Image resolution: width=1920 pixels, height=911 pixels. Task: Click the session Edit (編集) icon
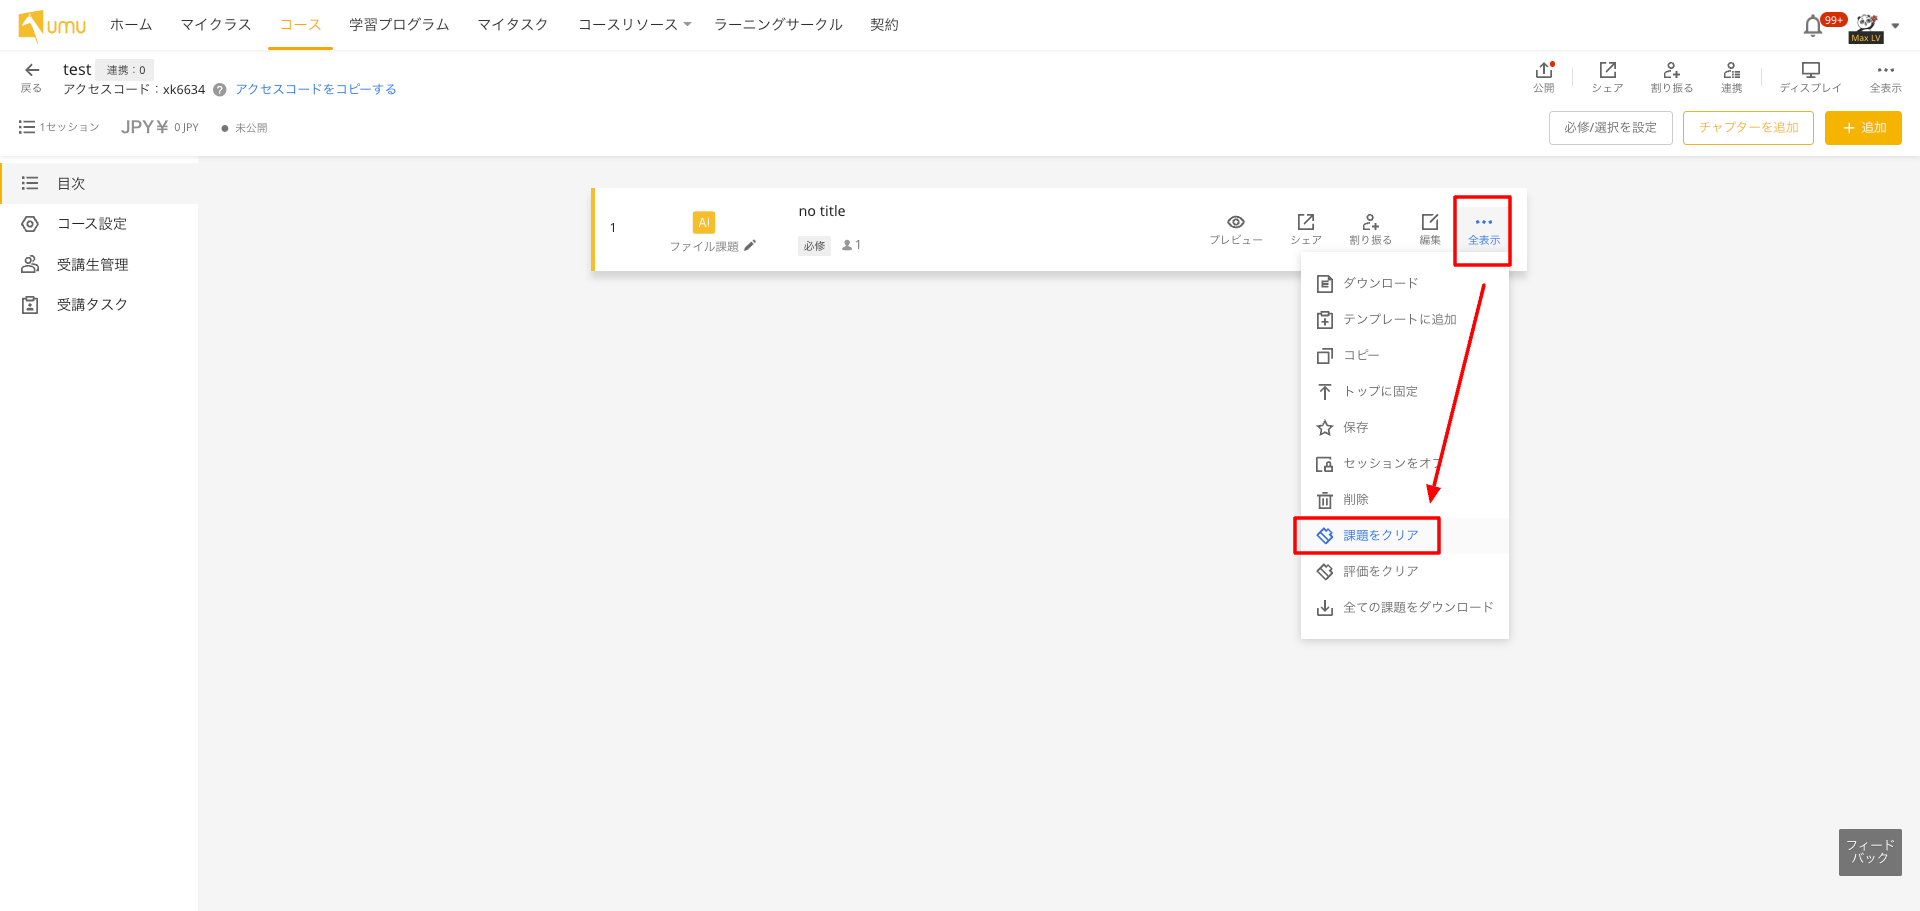click(x=1430, y=223)
